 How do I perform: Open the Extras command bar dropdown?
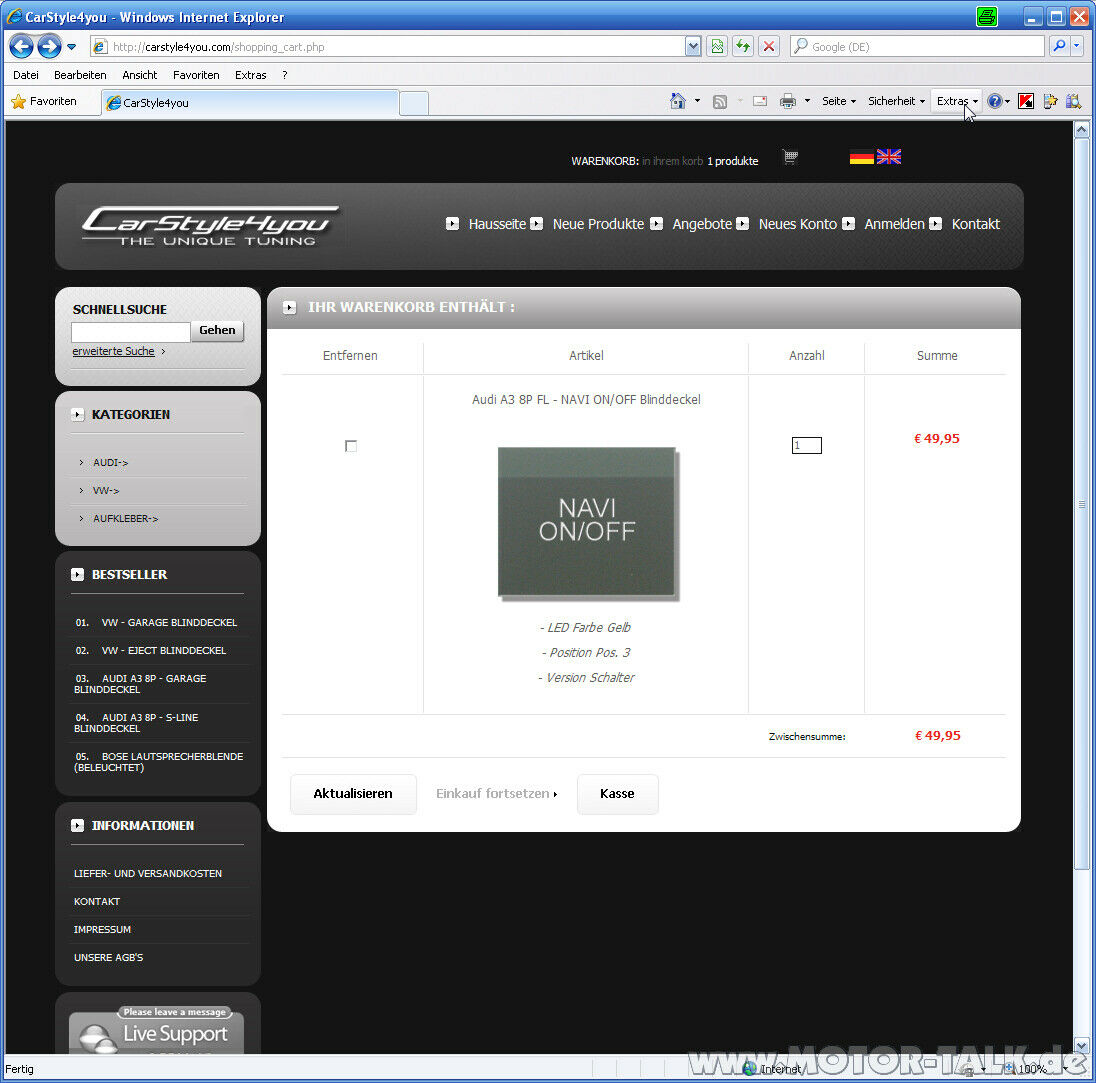point(957,101)
